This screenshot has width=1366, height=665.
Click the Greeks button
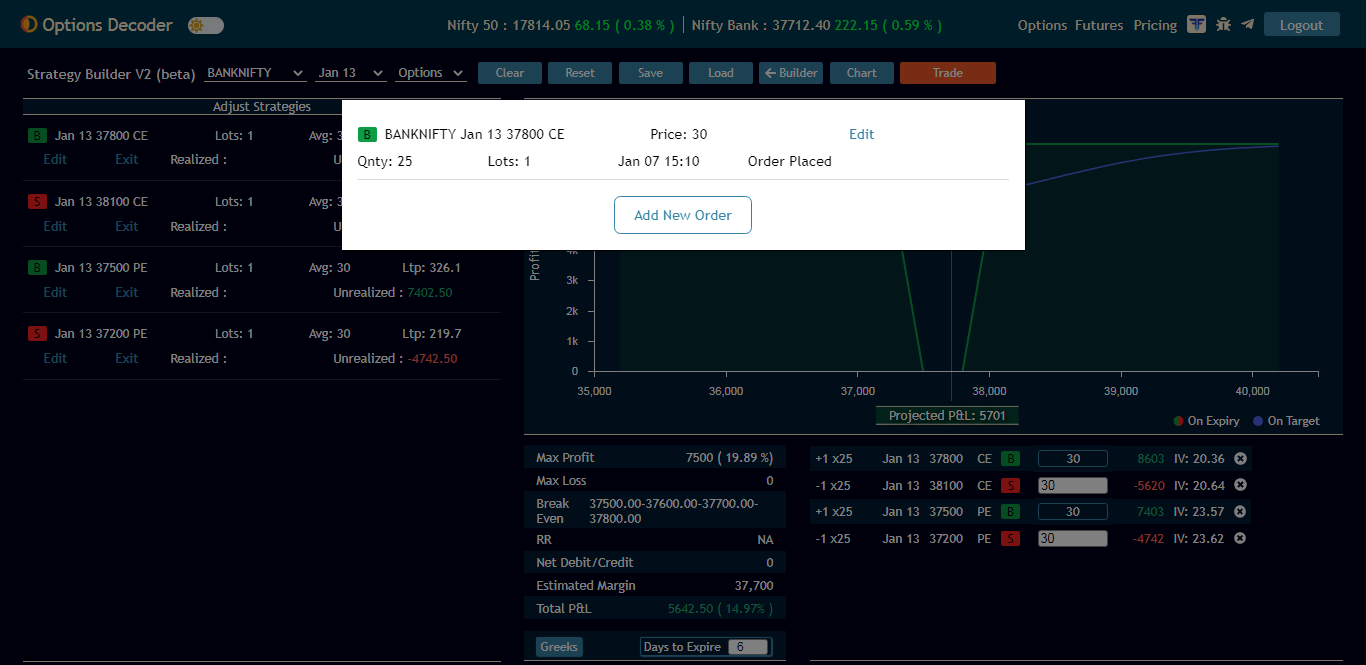point(559,647)
